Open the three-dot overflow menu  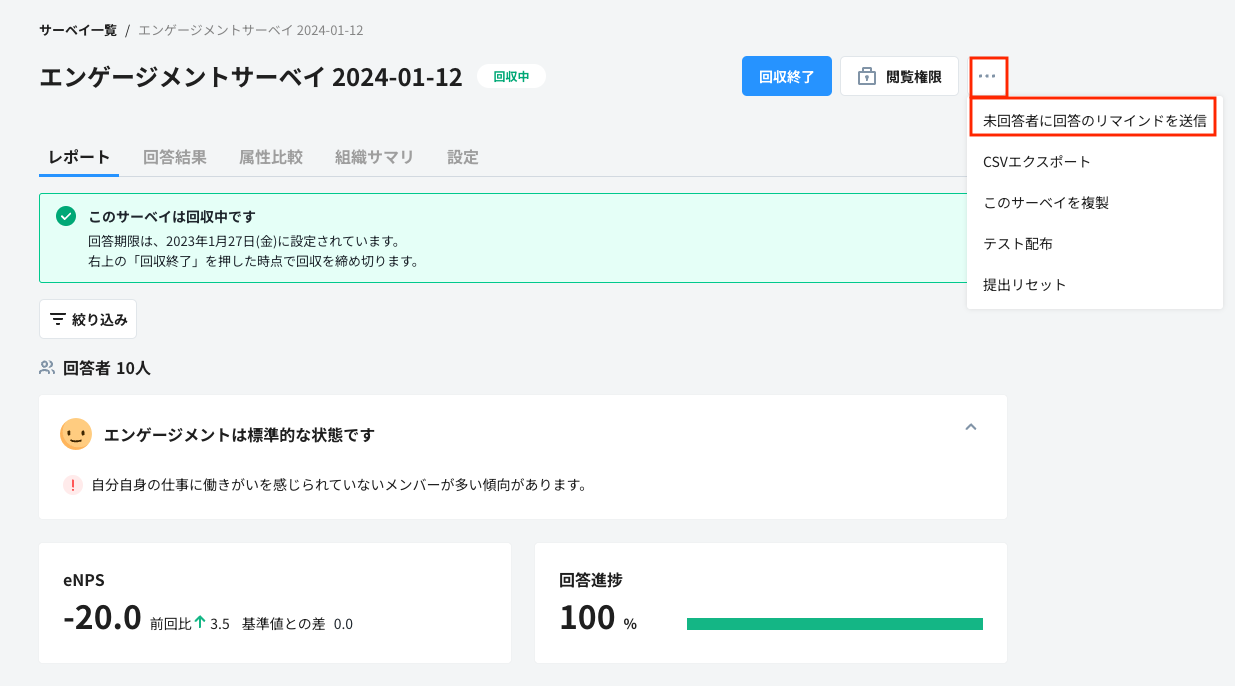[988, 76]
